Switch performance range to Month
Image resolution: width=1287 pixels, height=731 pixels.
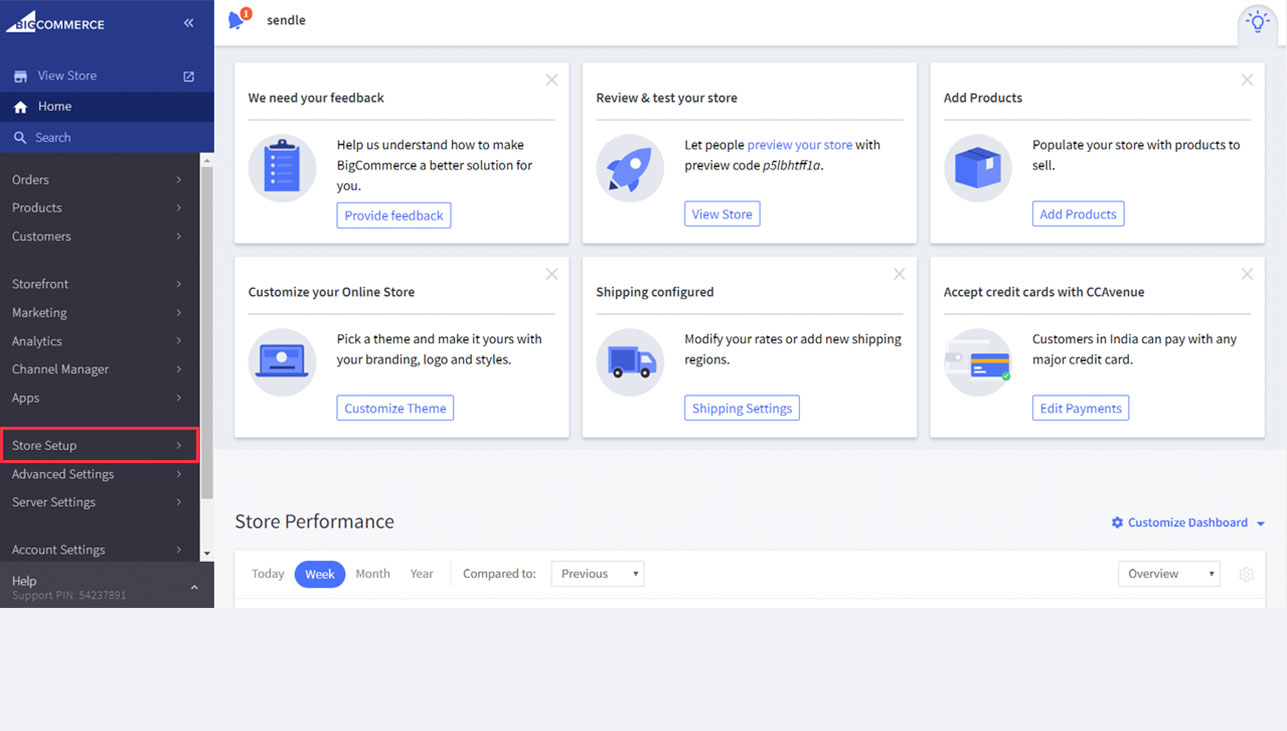[x=372, y=574]
